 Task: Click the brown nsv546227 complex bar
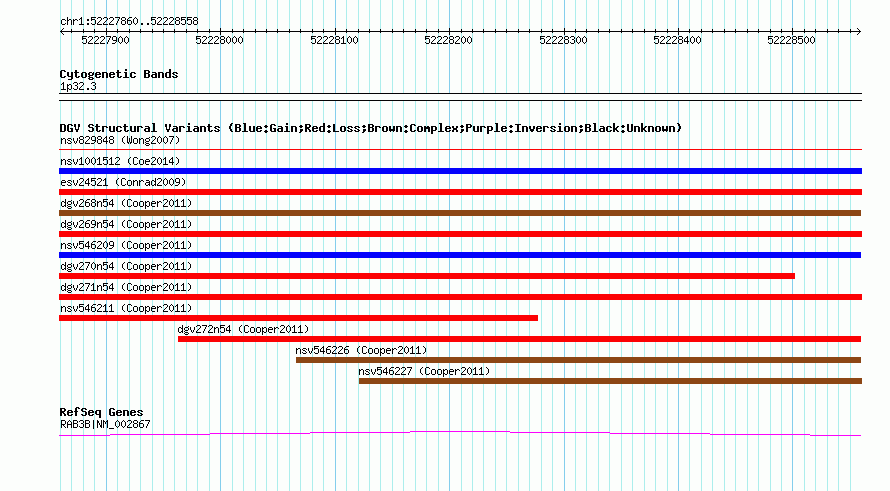[x=610, y=381]
